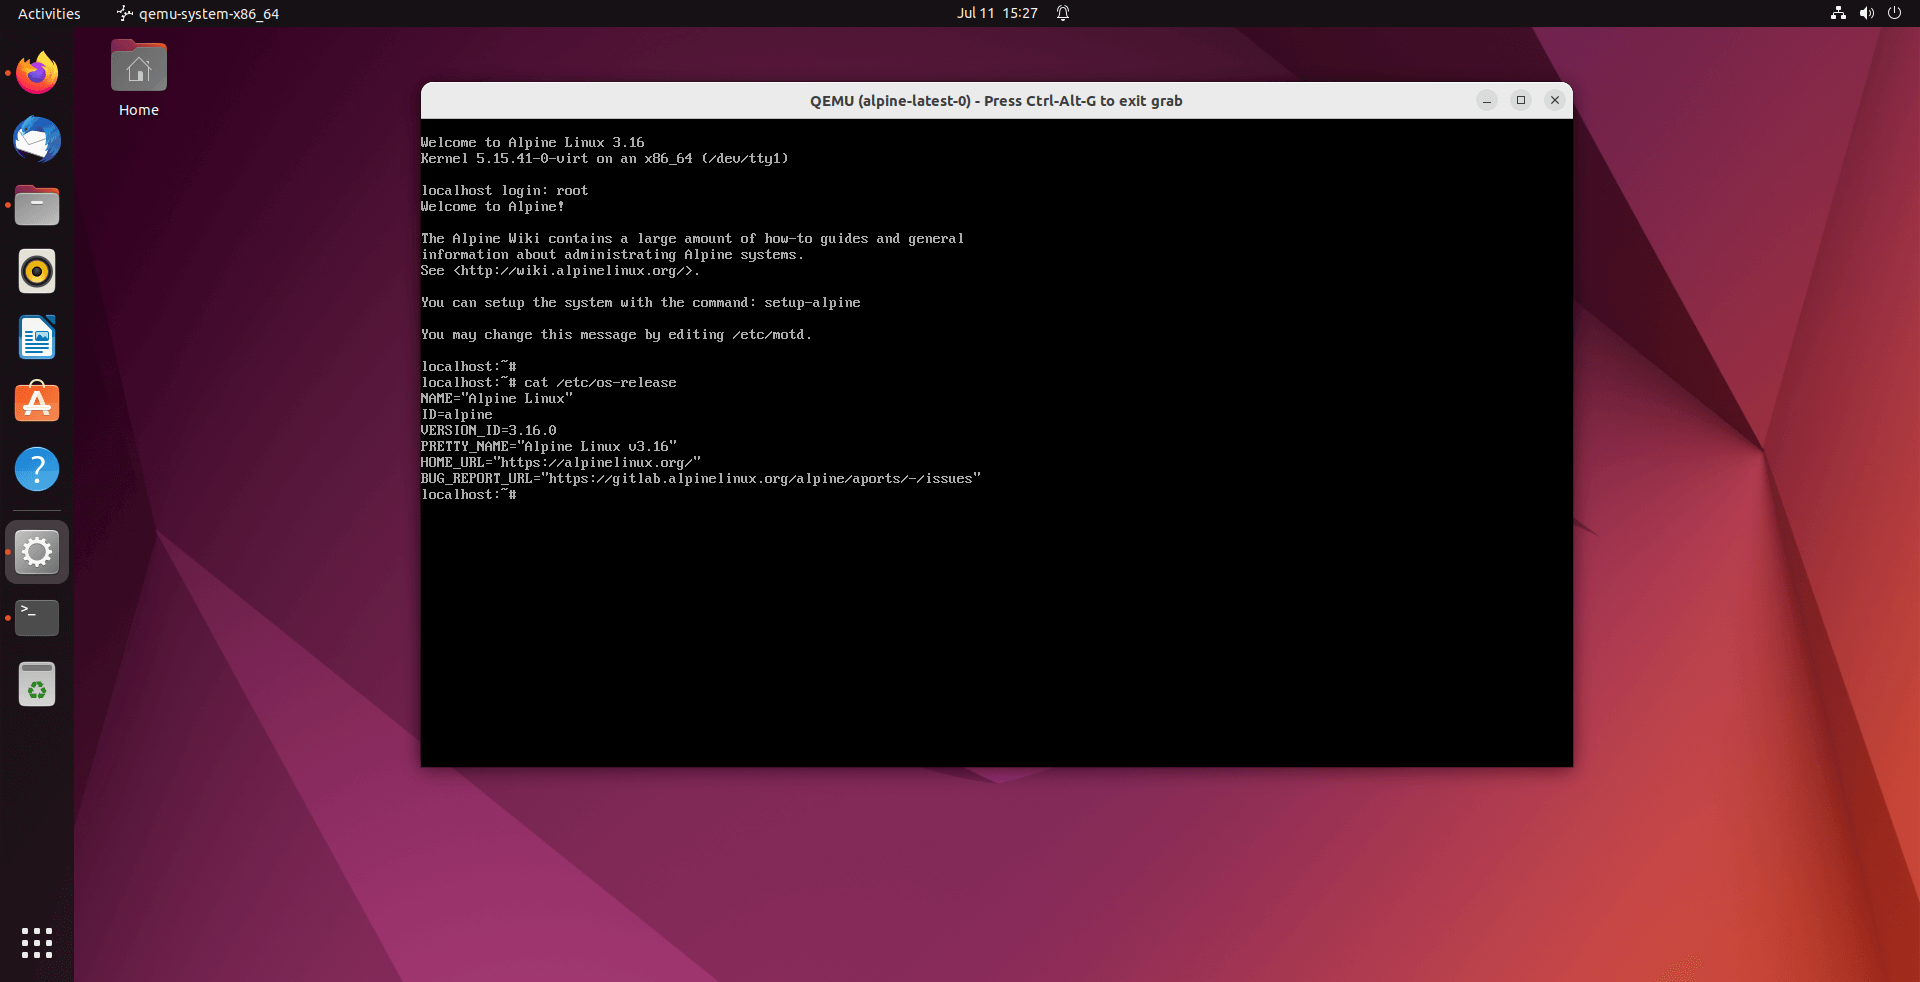Image resolution: width=1920 pixels, height=982 pixels.
Task: Open Settings gear in the dock
Action: pyautogui.click(x=37, y=552)
